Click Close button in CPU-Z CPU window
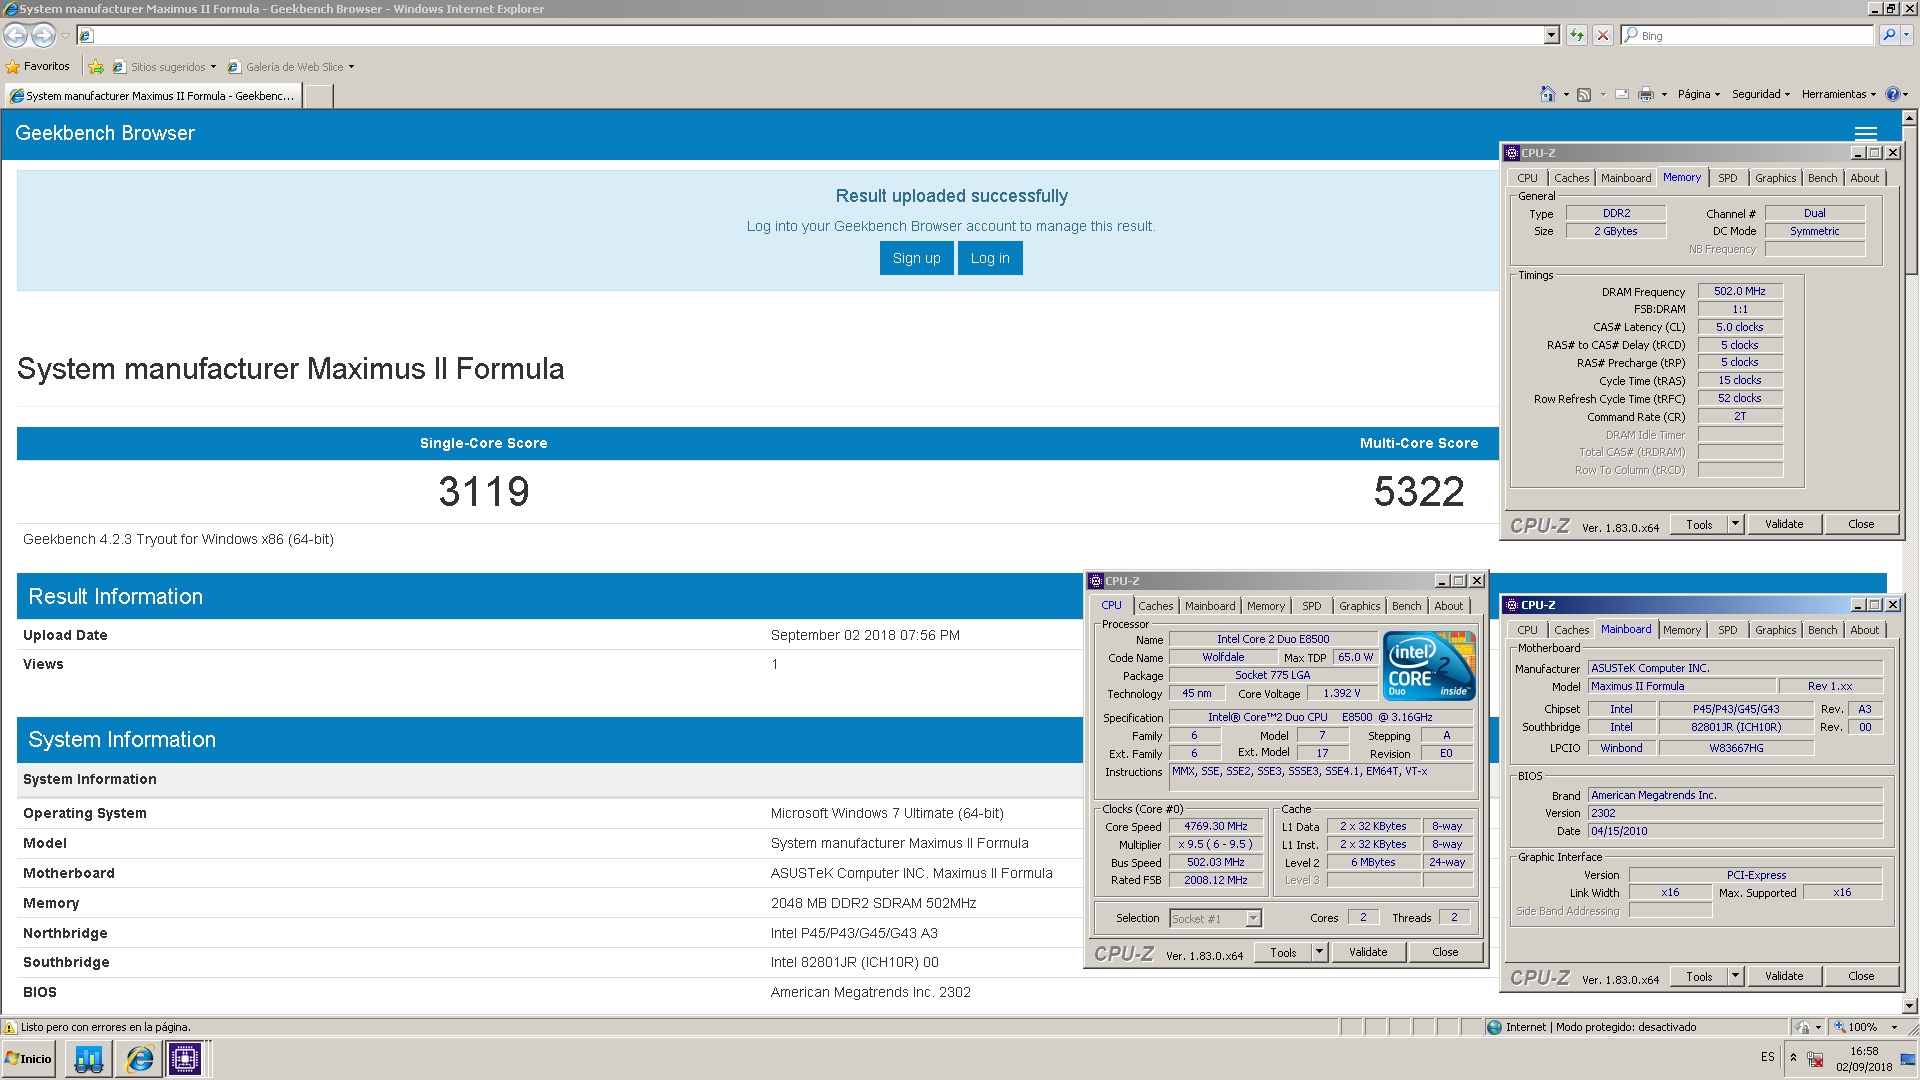The height and width of the screenshot is (1080, 1920). pos(1444,952)
